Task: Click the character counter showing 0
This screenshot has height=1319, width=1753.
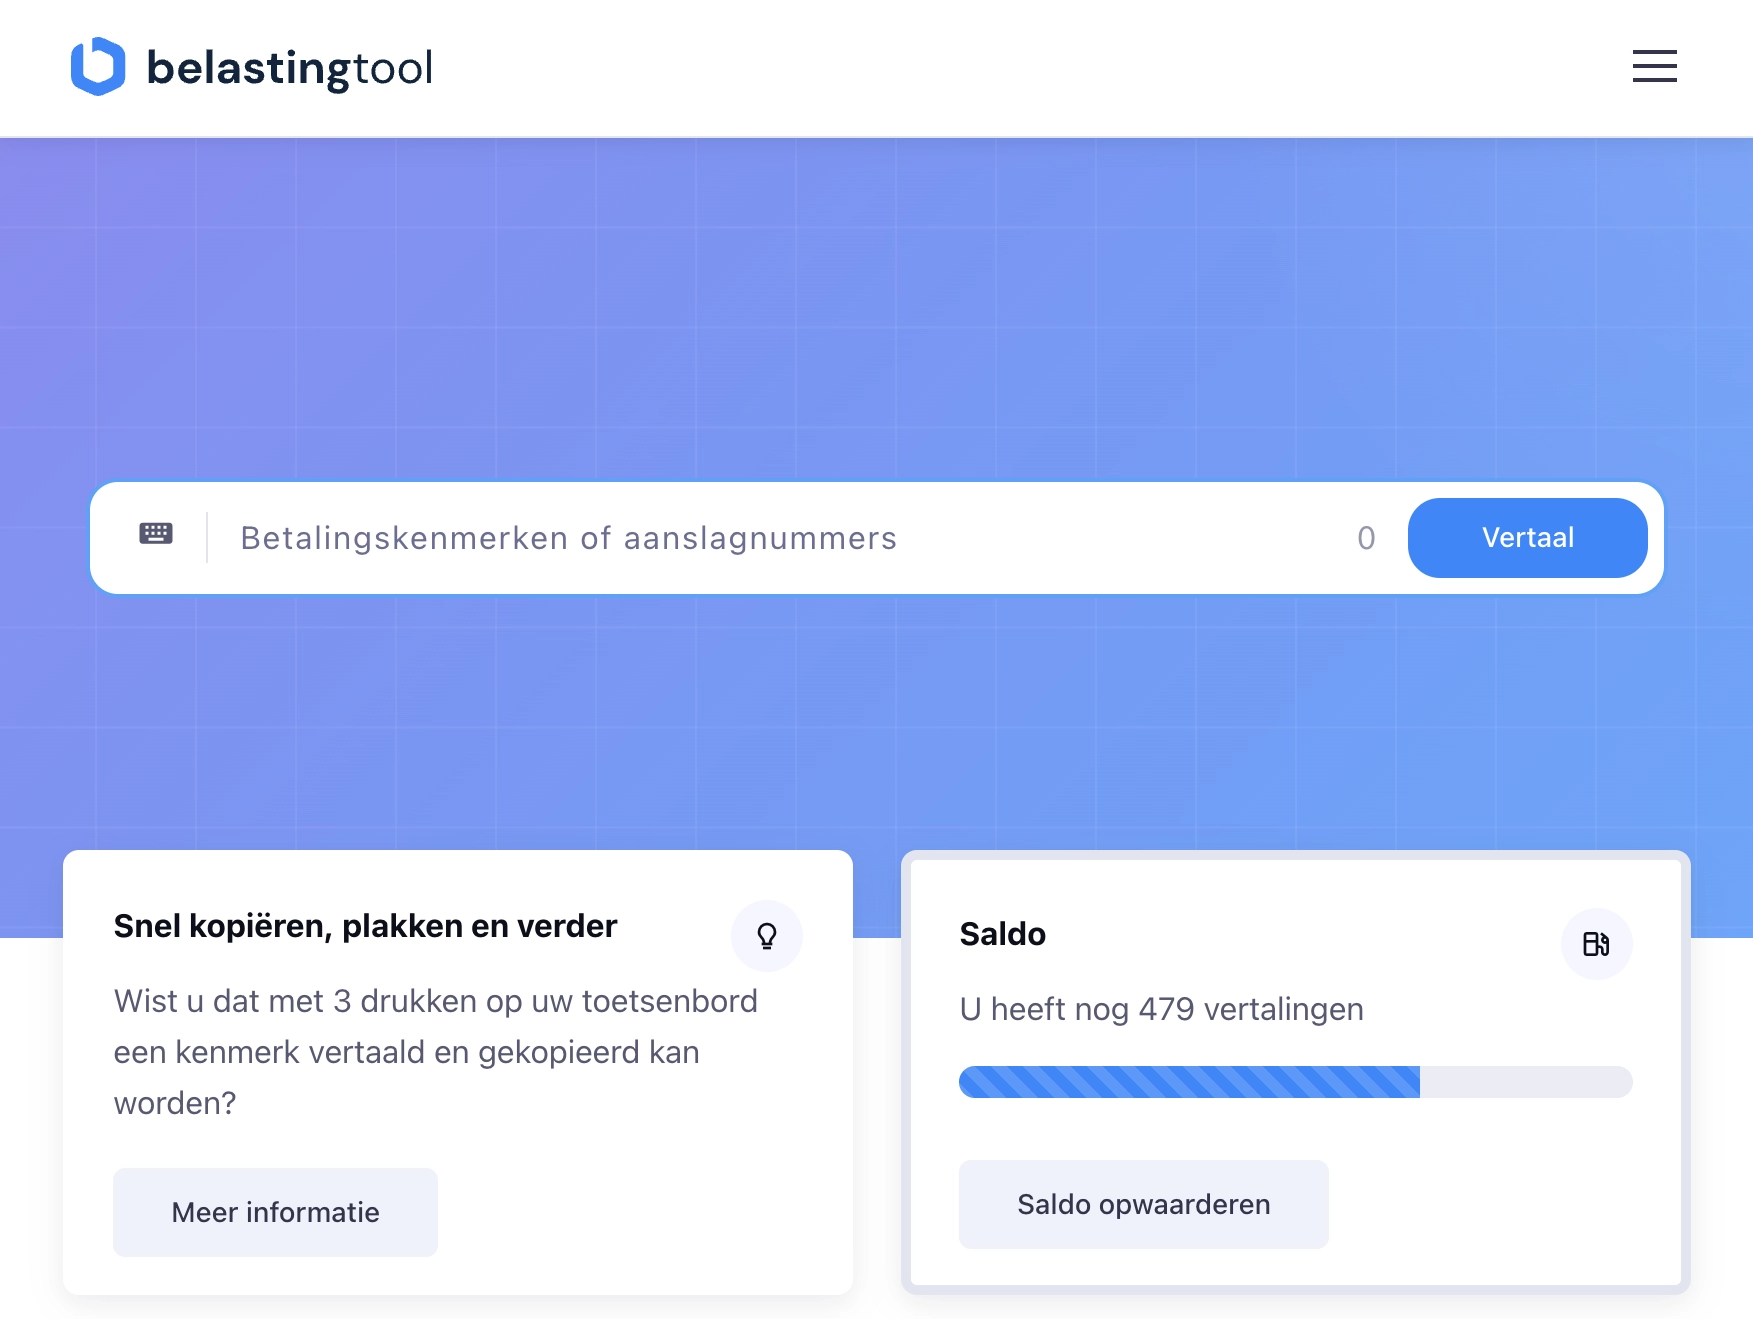Action: 1366,537
